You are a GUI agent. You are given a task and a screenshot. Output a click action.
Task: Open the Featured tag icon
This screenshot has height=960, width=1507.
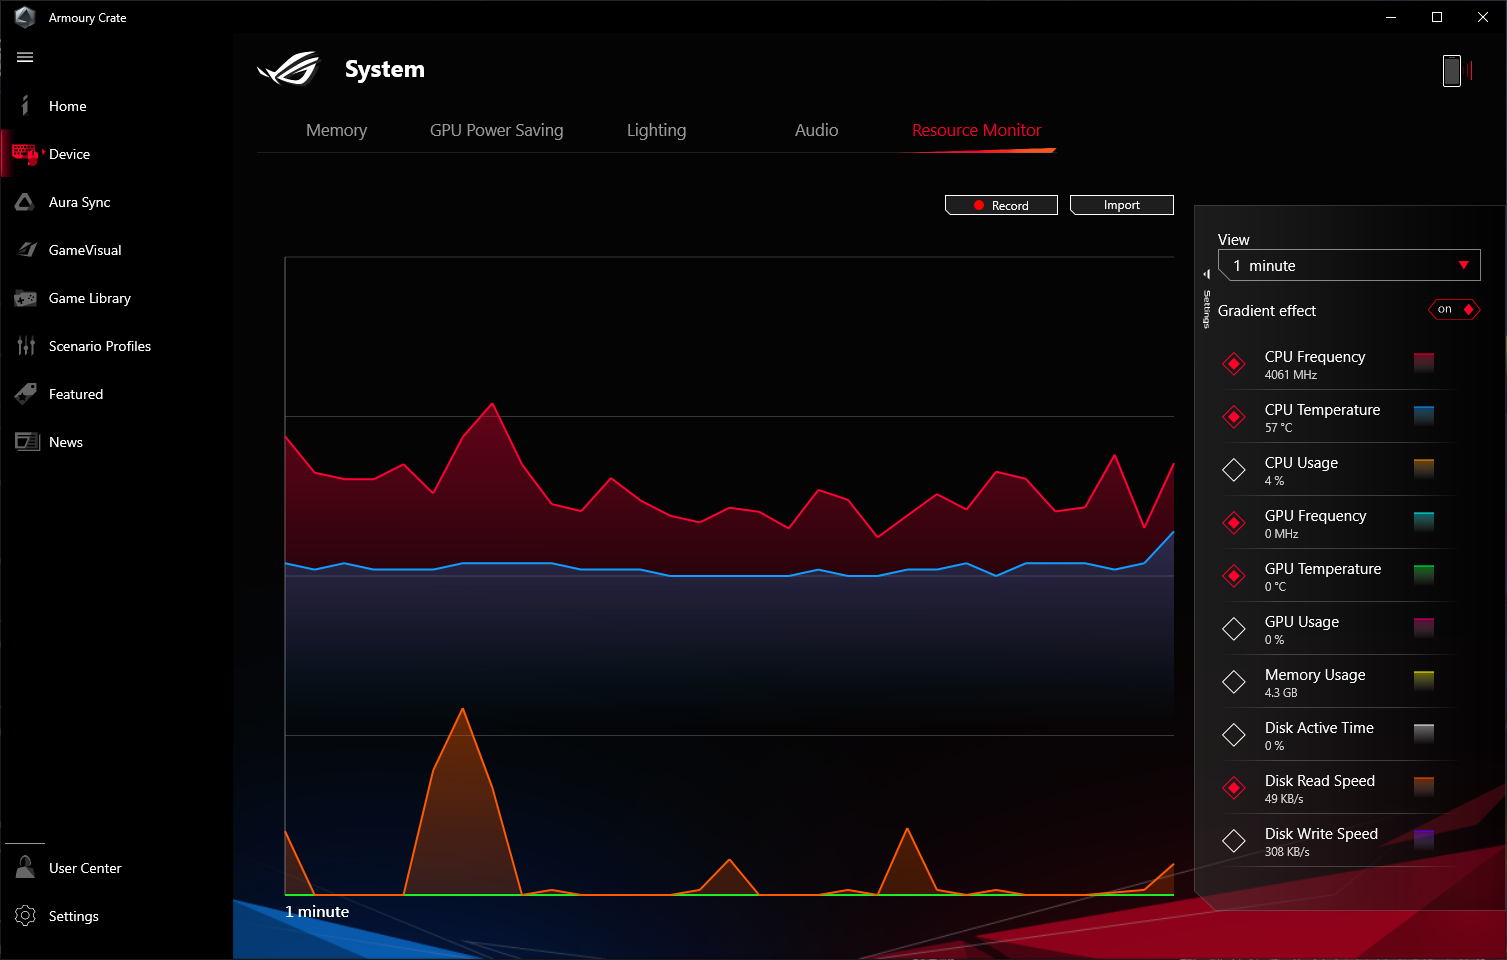[26, 394]
